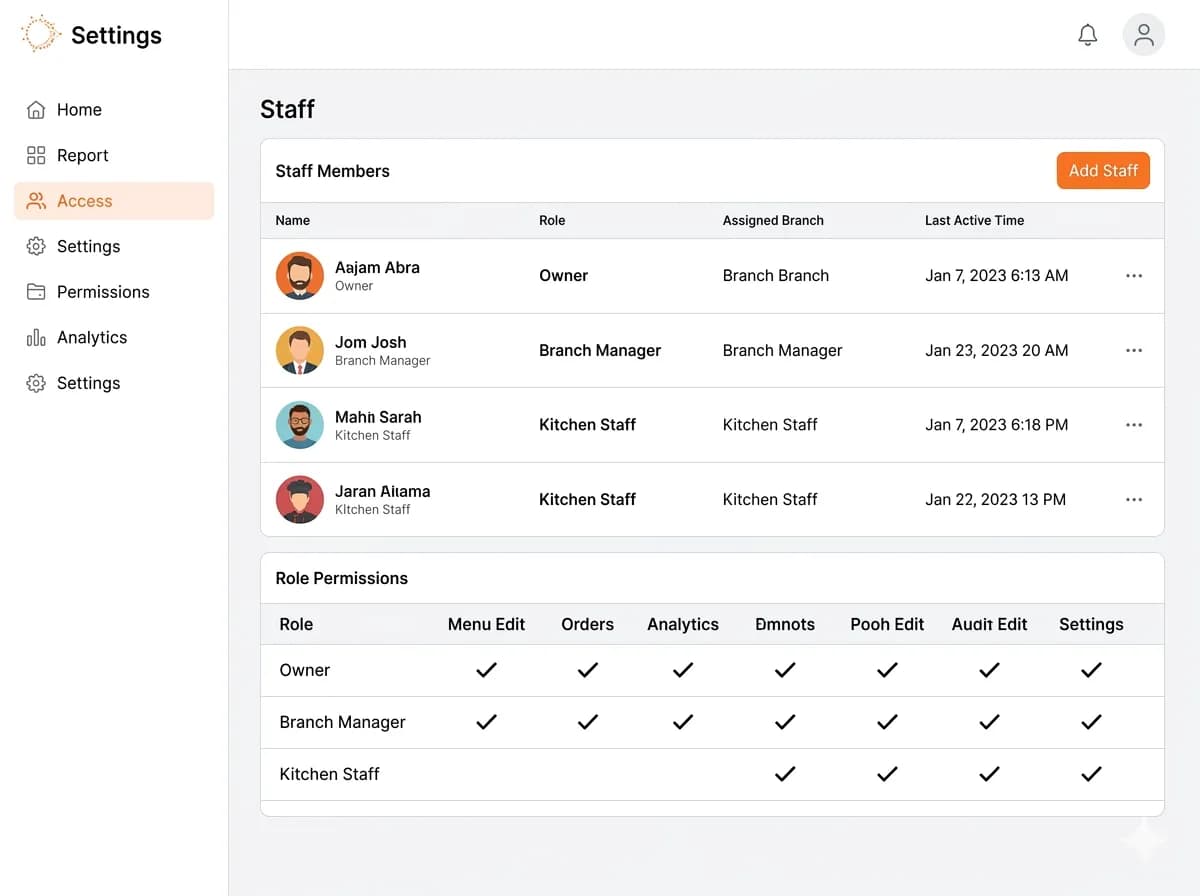Click 'Jan 23, 2023 20 AM' timestamp

click(x=997, y=350)
